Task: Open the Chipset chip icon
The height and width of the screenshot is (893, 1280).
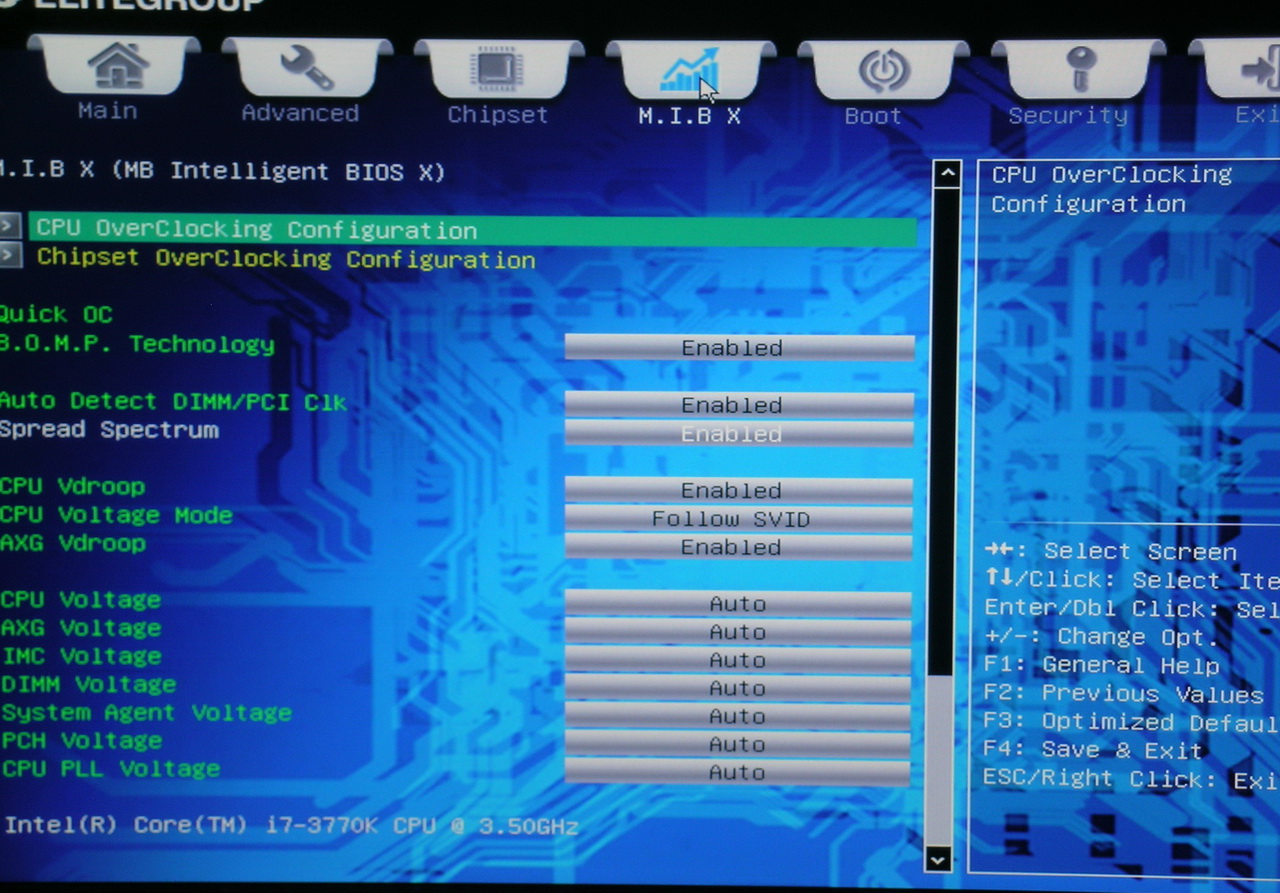Action: click(x=498, y=69)
